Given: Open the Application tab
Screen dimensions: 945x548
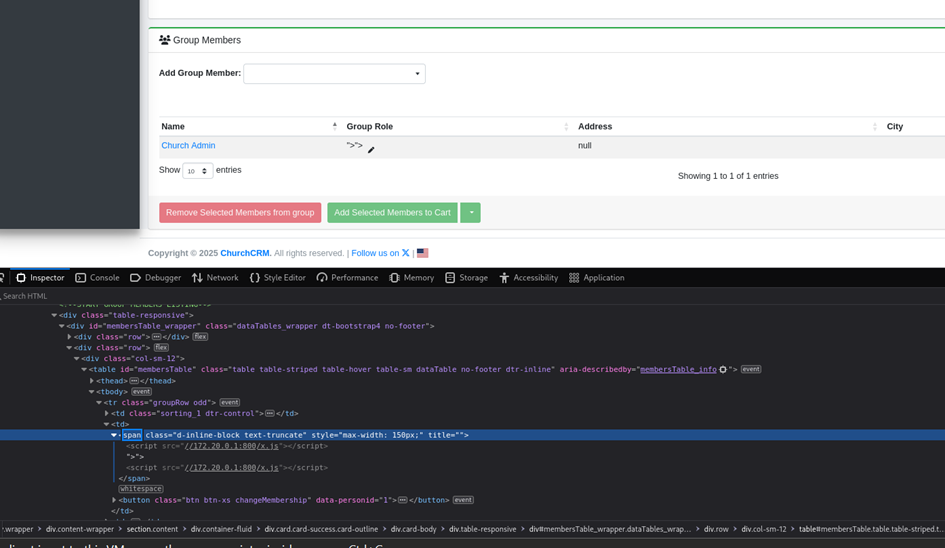Looking at the screenshot, I should [x=597, y=278].
